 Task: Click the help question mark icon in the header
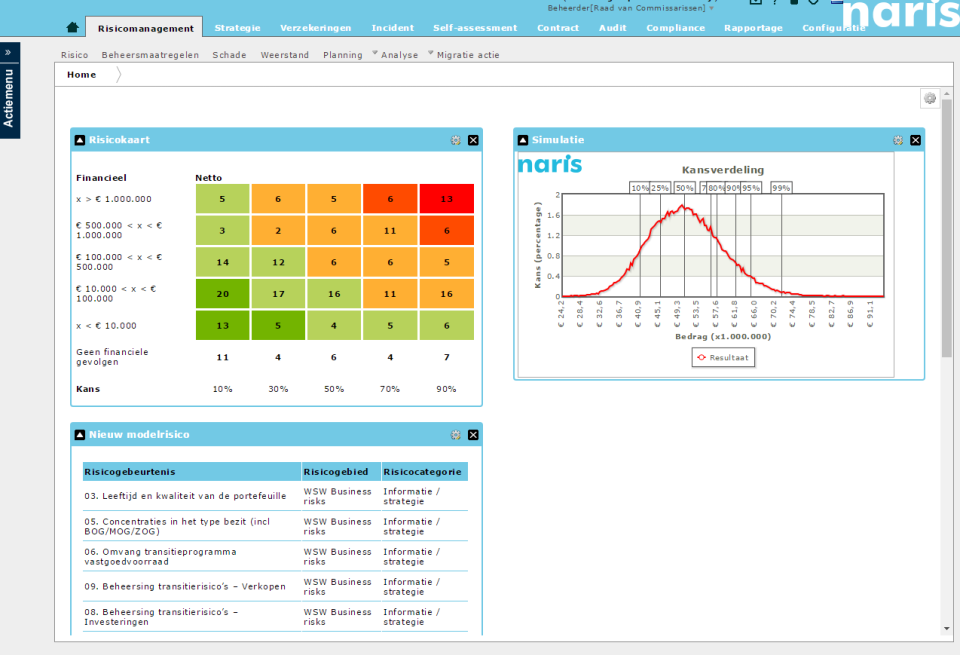coord(775,3)
